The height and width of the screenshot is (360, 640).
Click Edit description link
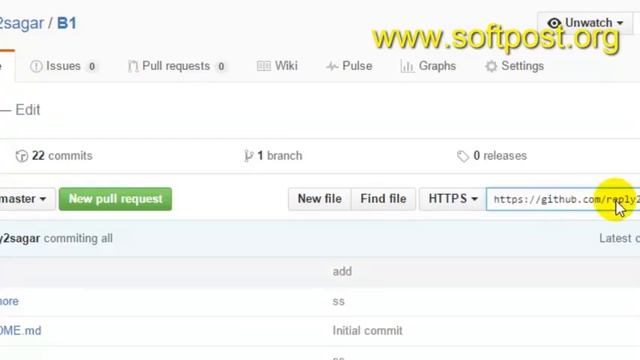(28, 110)
